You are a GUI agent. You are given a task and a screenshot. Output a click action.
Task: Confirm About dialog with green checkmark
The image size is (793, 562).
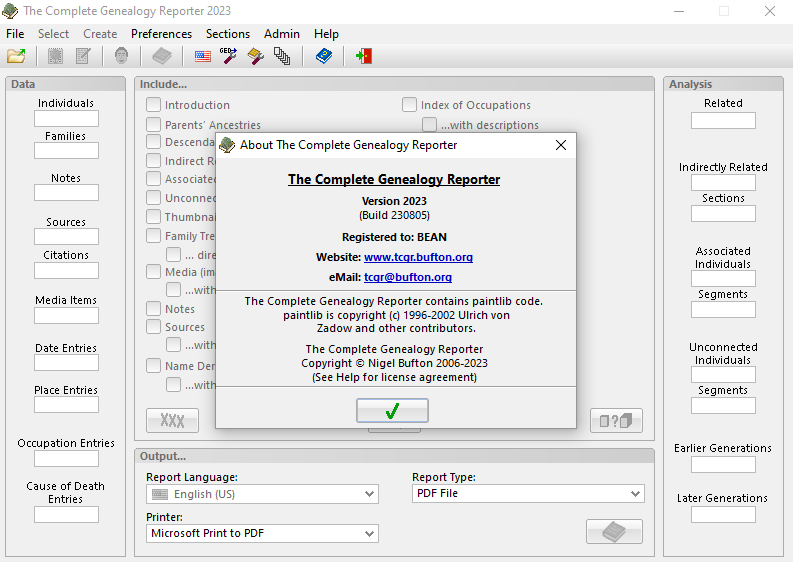coord(392,410)
